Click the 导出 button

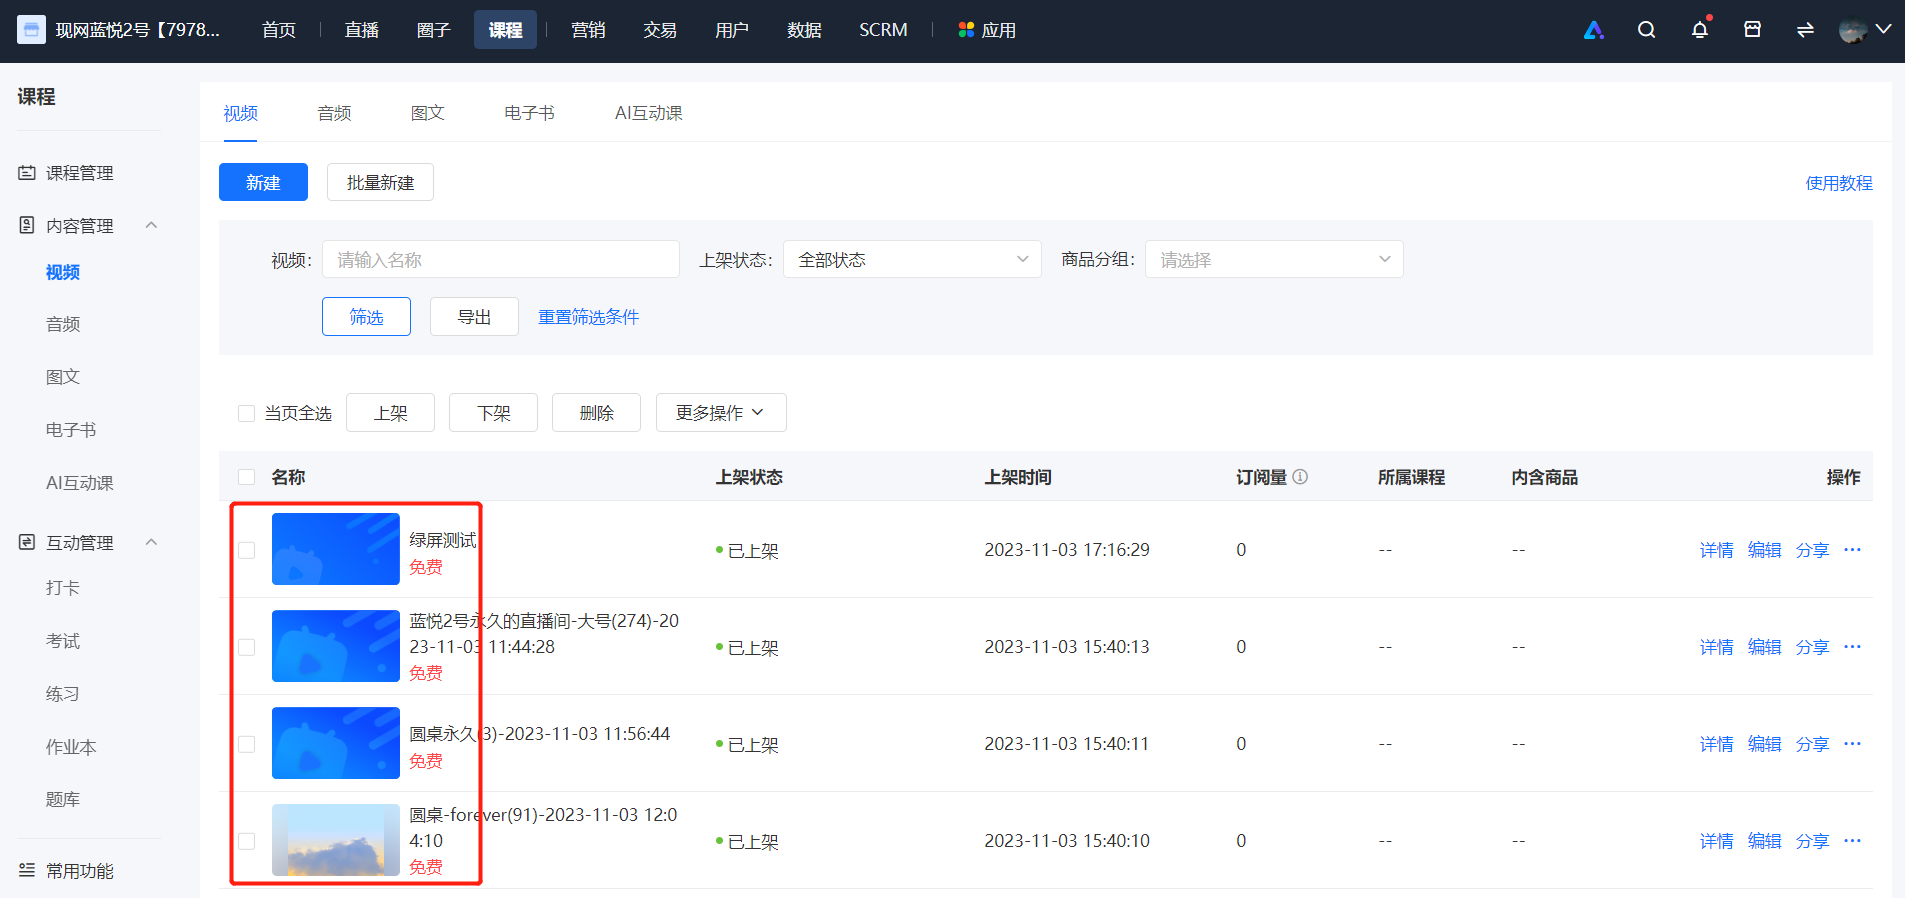pos(474,317)
